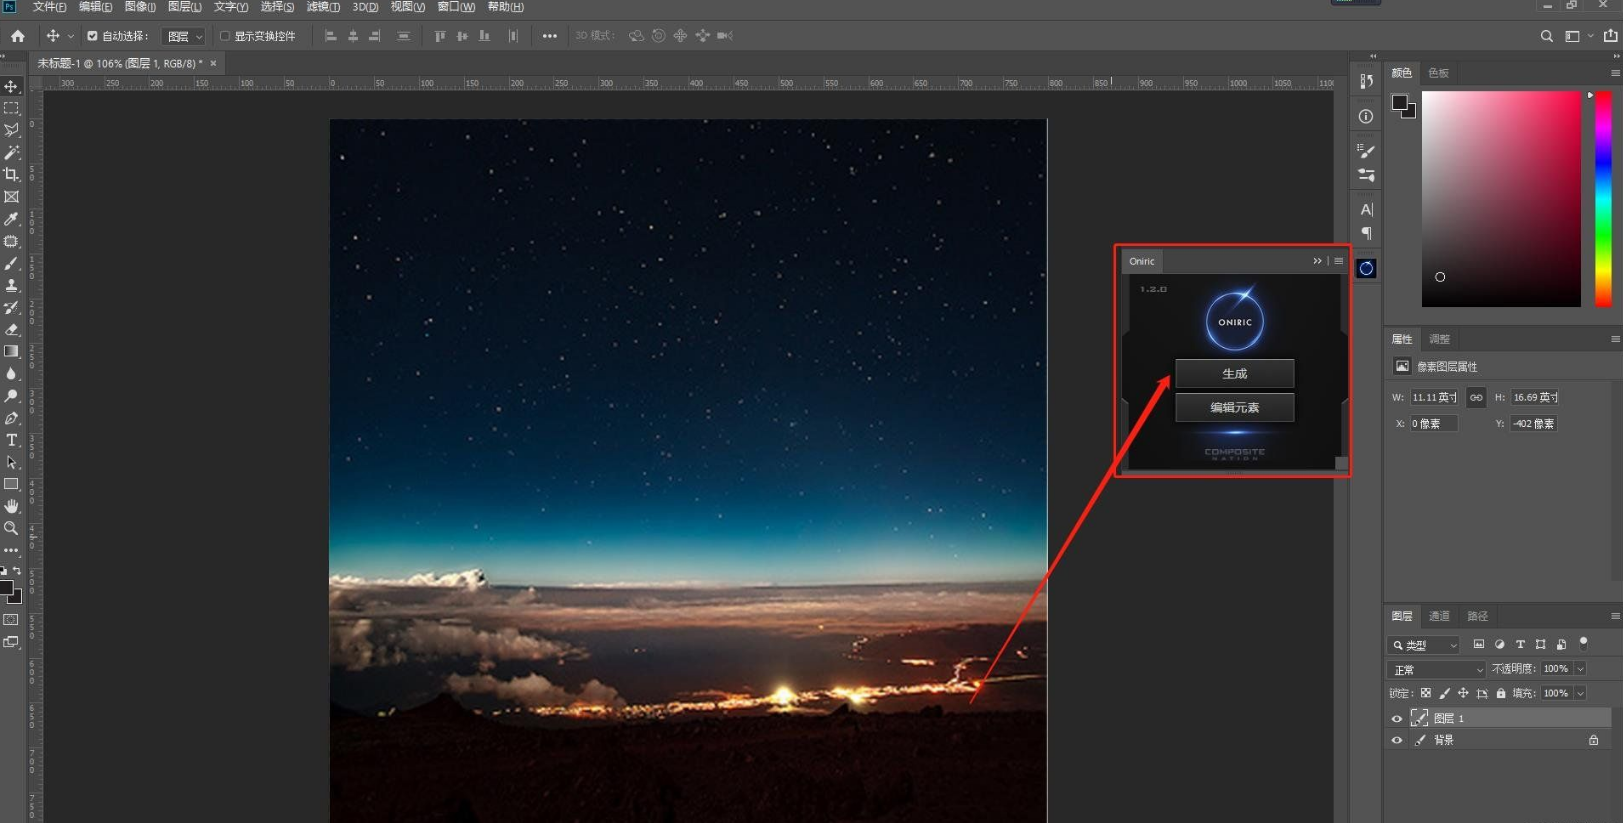The image size is (1623, 823).
Task: Select the Spot Healing Brush tool
Action: coord(11,241)
